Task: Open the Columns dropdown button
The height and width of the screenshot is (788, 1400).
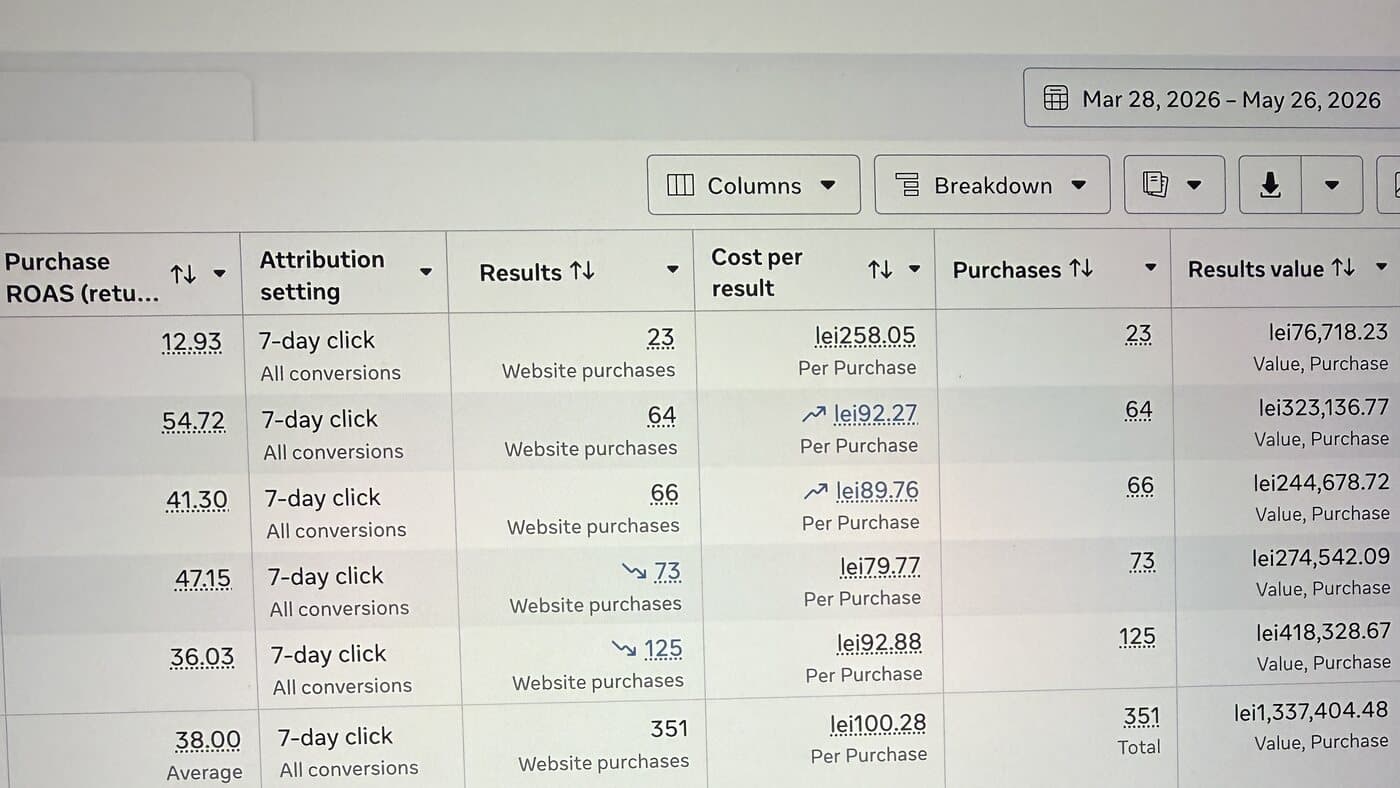Action: tap(753, 185)
